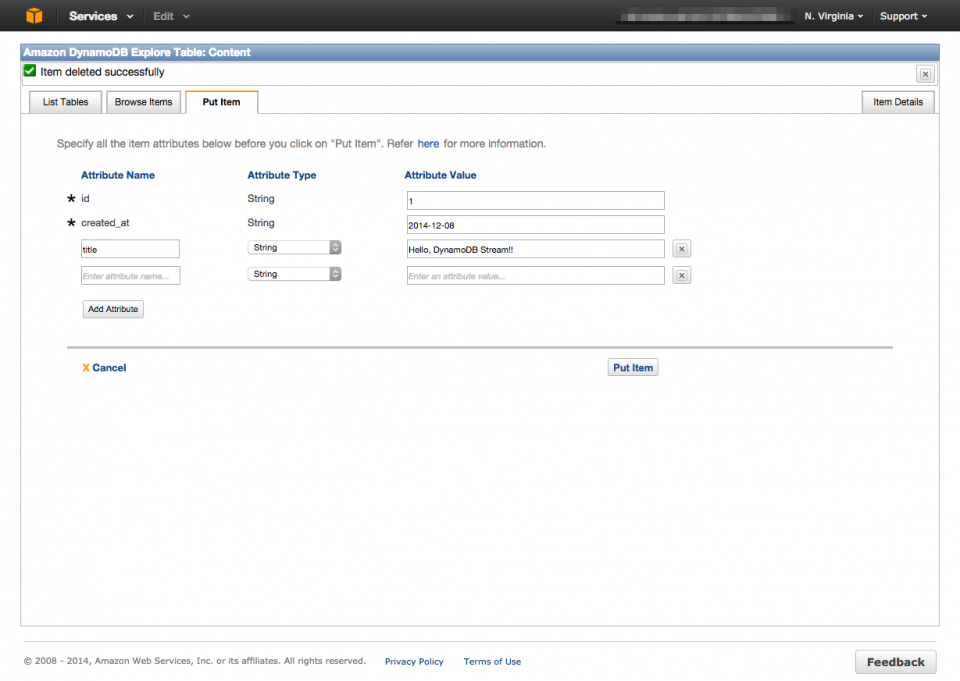Open the N. Virginia region dropdown

point(833,17)
